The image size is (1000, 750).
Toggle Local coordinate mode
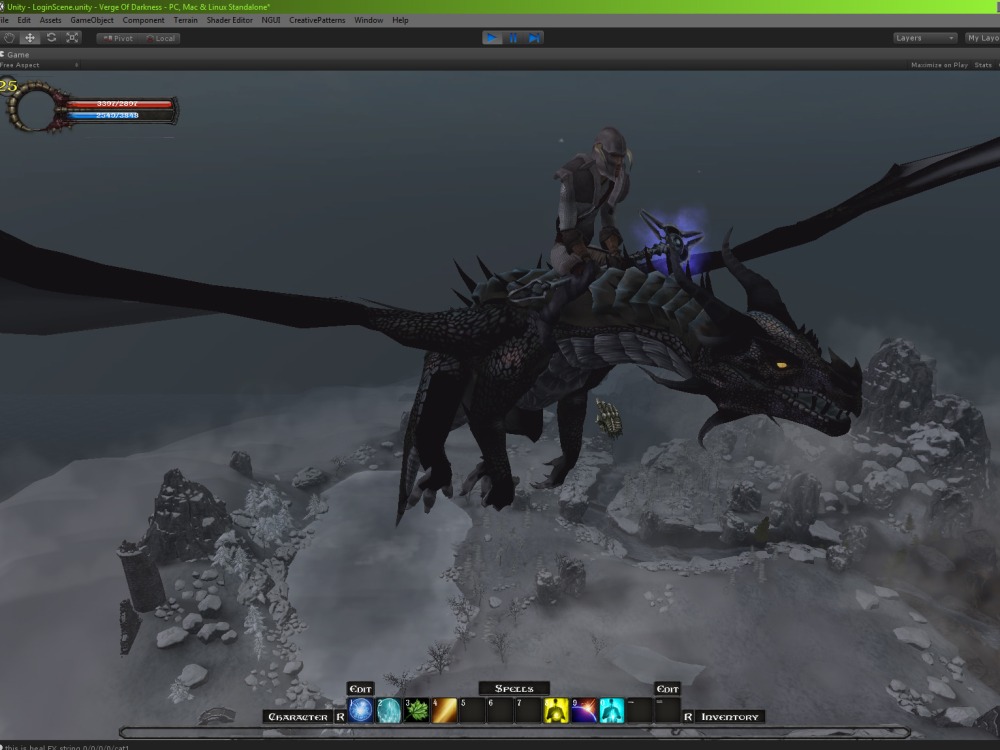(x=163, y=38)
